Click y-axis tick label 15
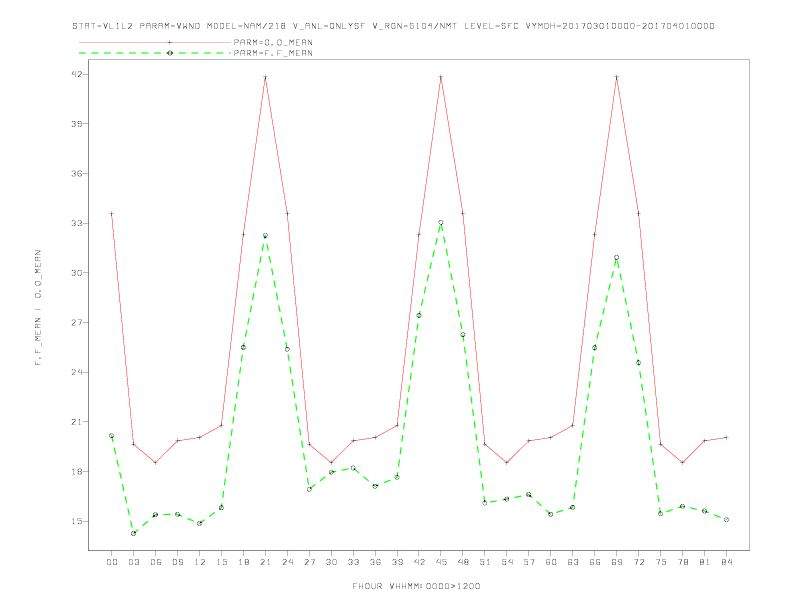This screenshot has height=612, width=792. click(76, 521)
